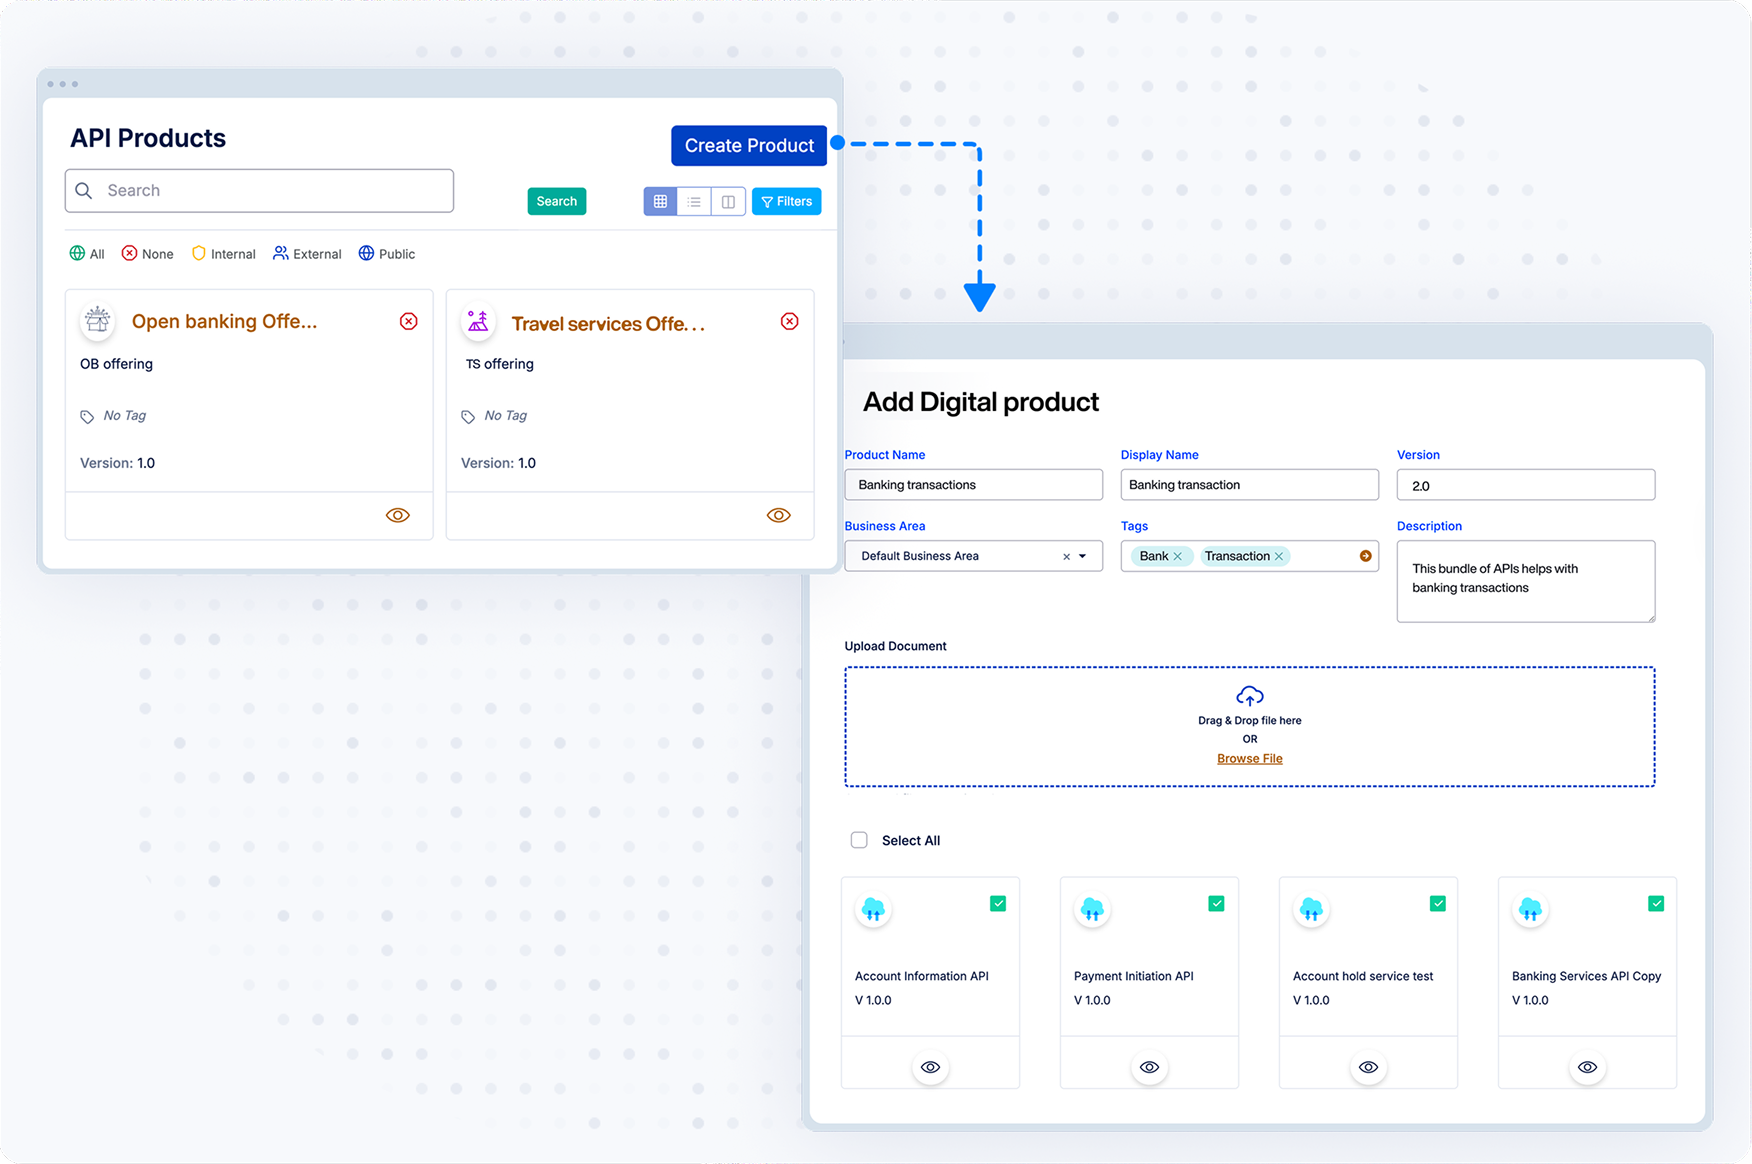The image size is (1752, 1164).
Task: Click 'Version: 1.0' on Open banking card
Action: [x=117, y=463]
